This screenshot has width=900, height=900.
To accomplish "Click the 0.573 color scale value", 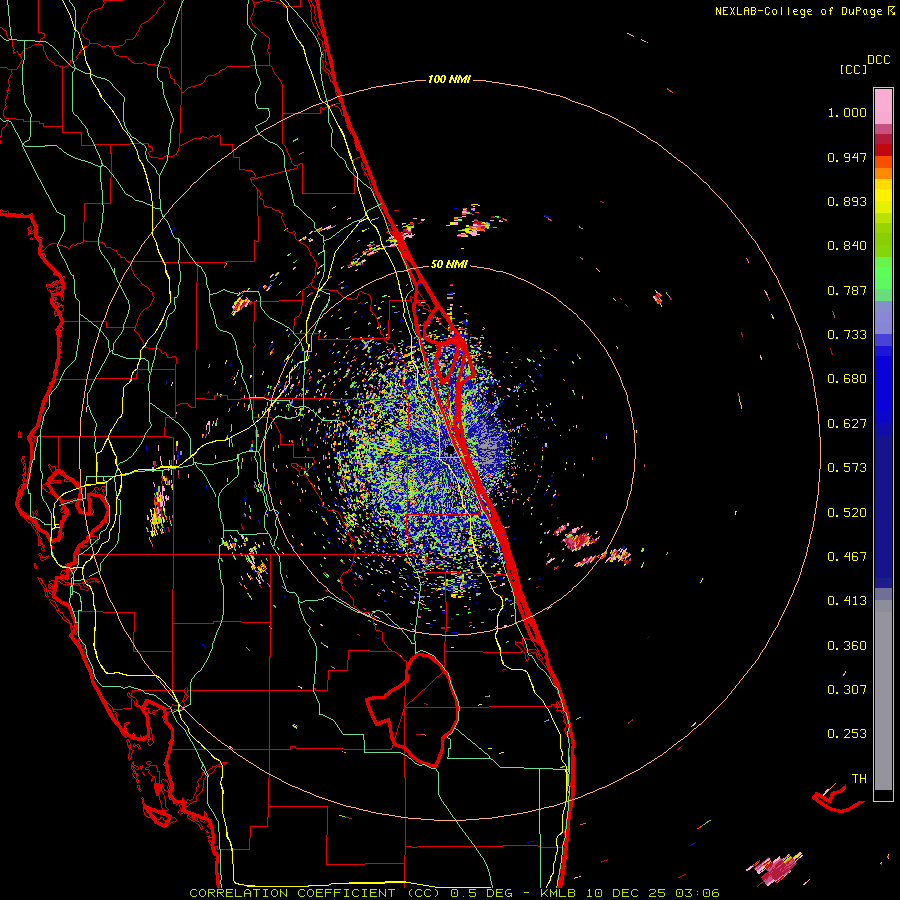I will point(847,468).
